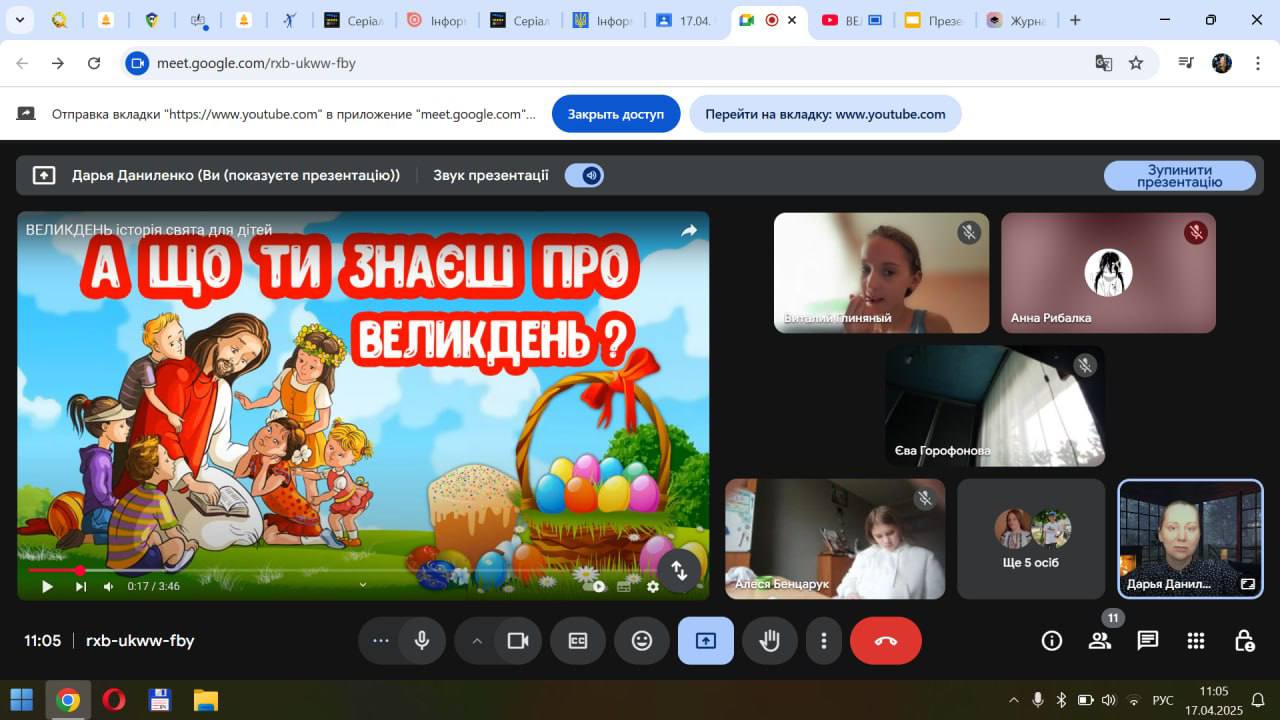Open the tab search dropdown in Chrome
Screen dimensions: 1280x720
coord(19,20)
